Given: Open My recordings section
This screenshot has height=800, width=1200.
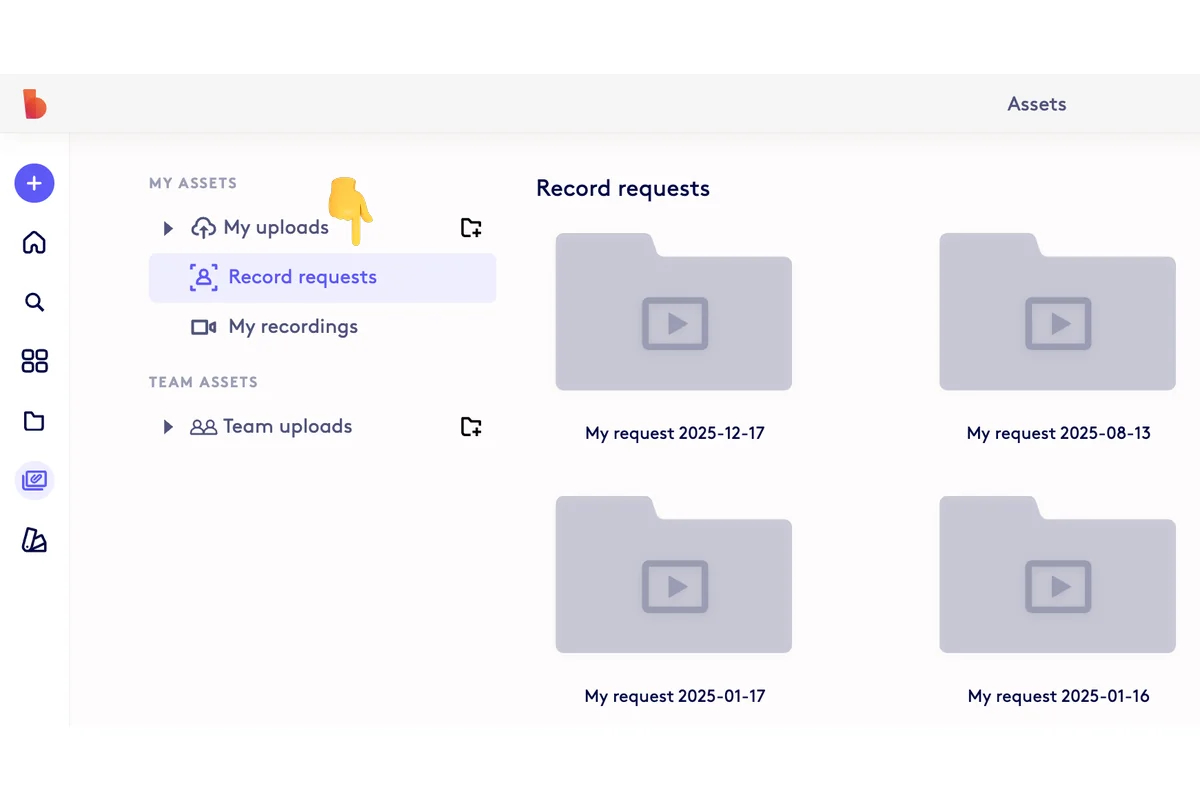Looking at the screenshot, I should 292,327.
